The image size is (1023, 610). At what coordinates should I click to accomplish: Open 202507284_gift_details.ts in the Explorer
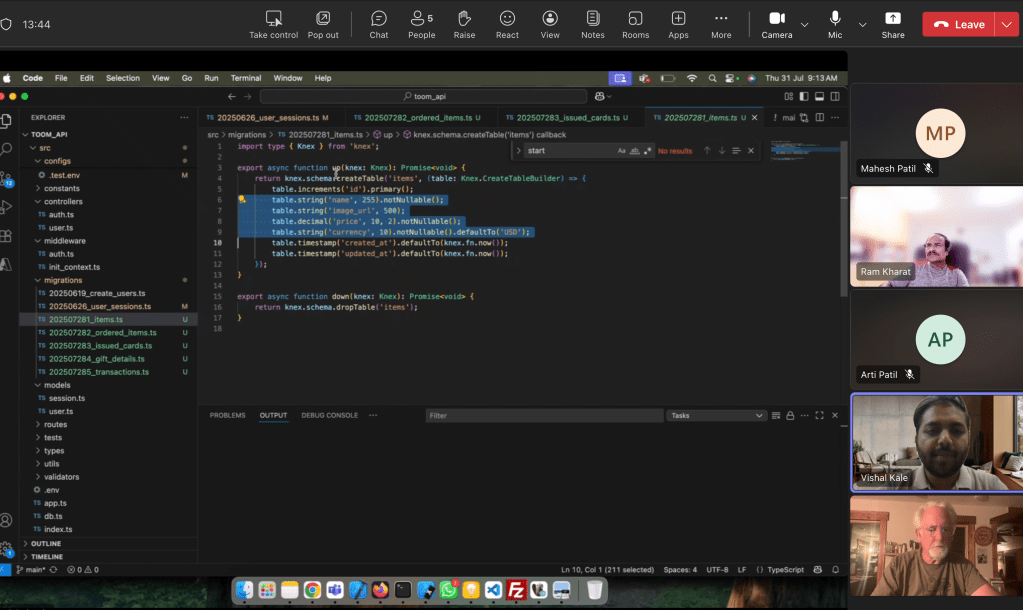pos(96,359)
